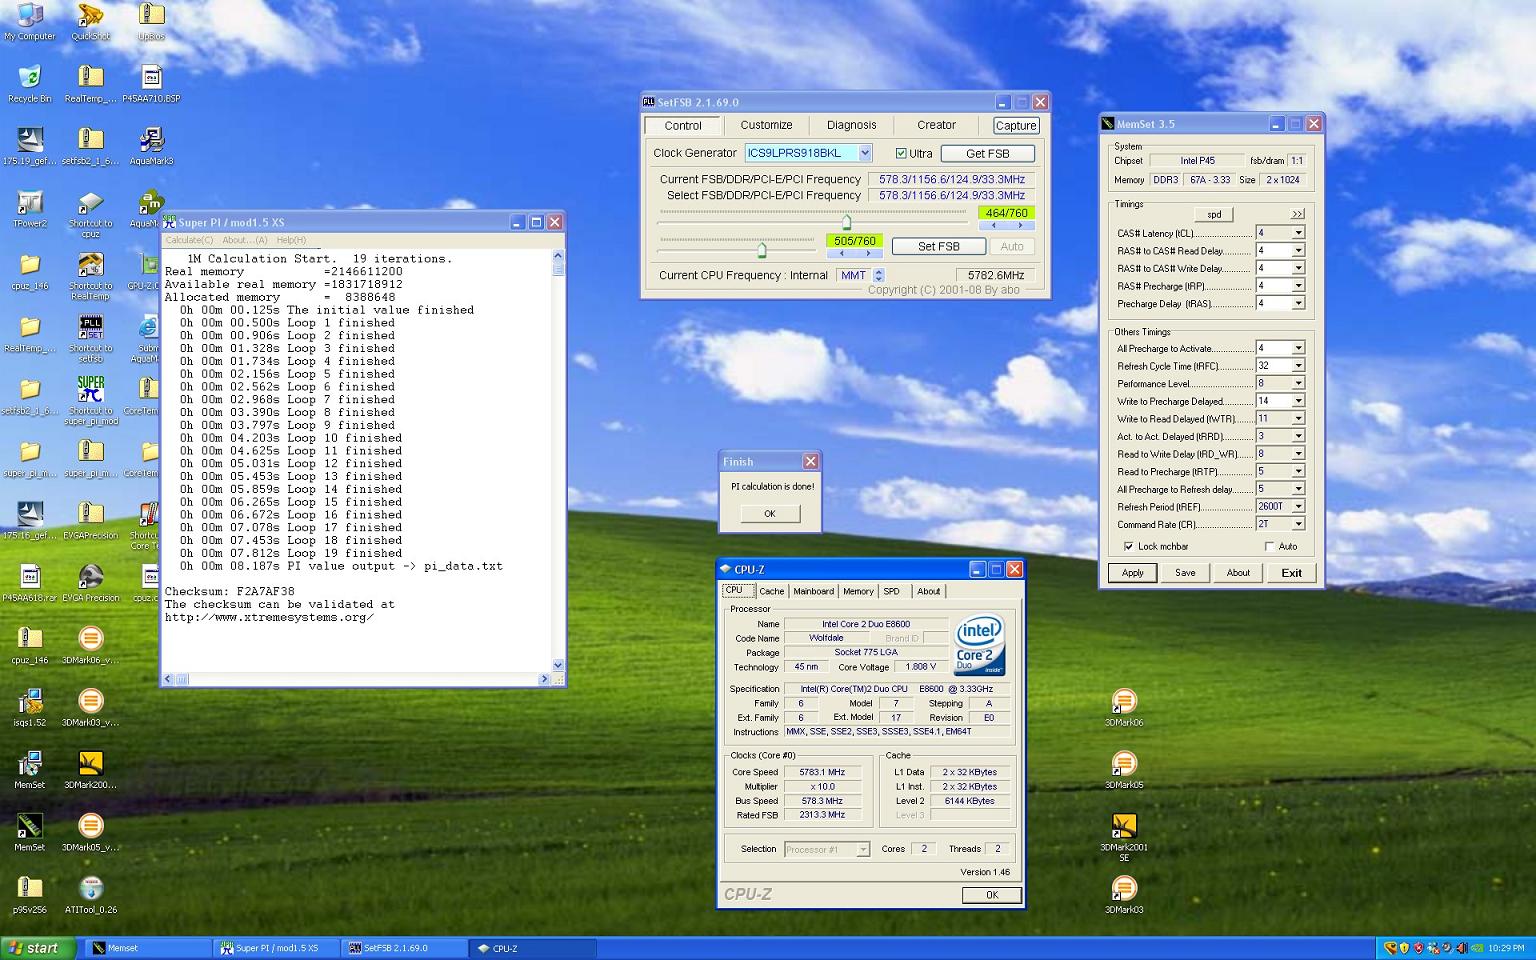Toggle the Ultra checkbox in SetFSB
Viewport: 1536px width, 960px height.
(x=901, y=154)
